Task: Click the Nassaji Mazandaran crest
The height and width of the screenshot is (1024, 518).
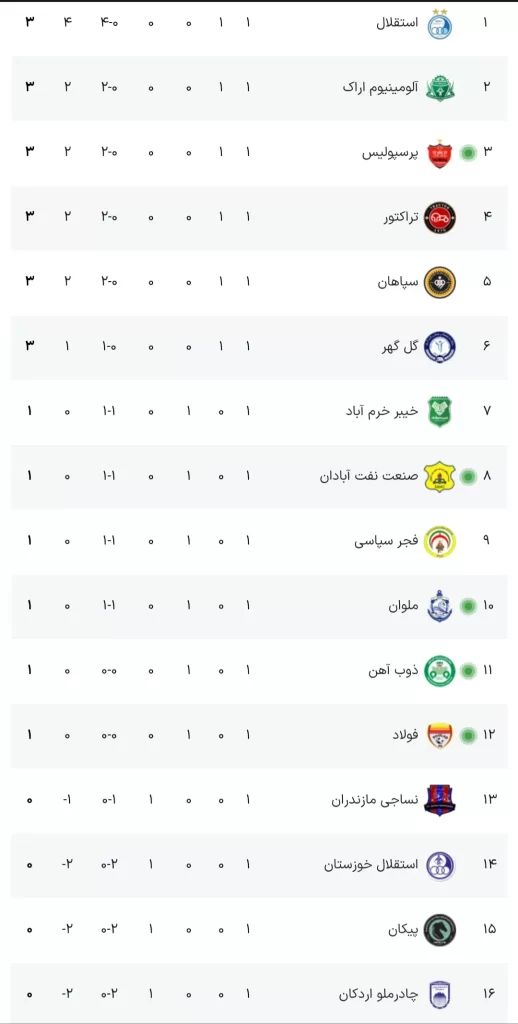Action: coord(440,801)
